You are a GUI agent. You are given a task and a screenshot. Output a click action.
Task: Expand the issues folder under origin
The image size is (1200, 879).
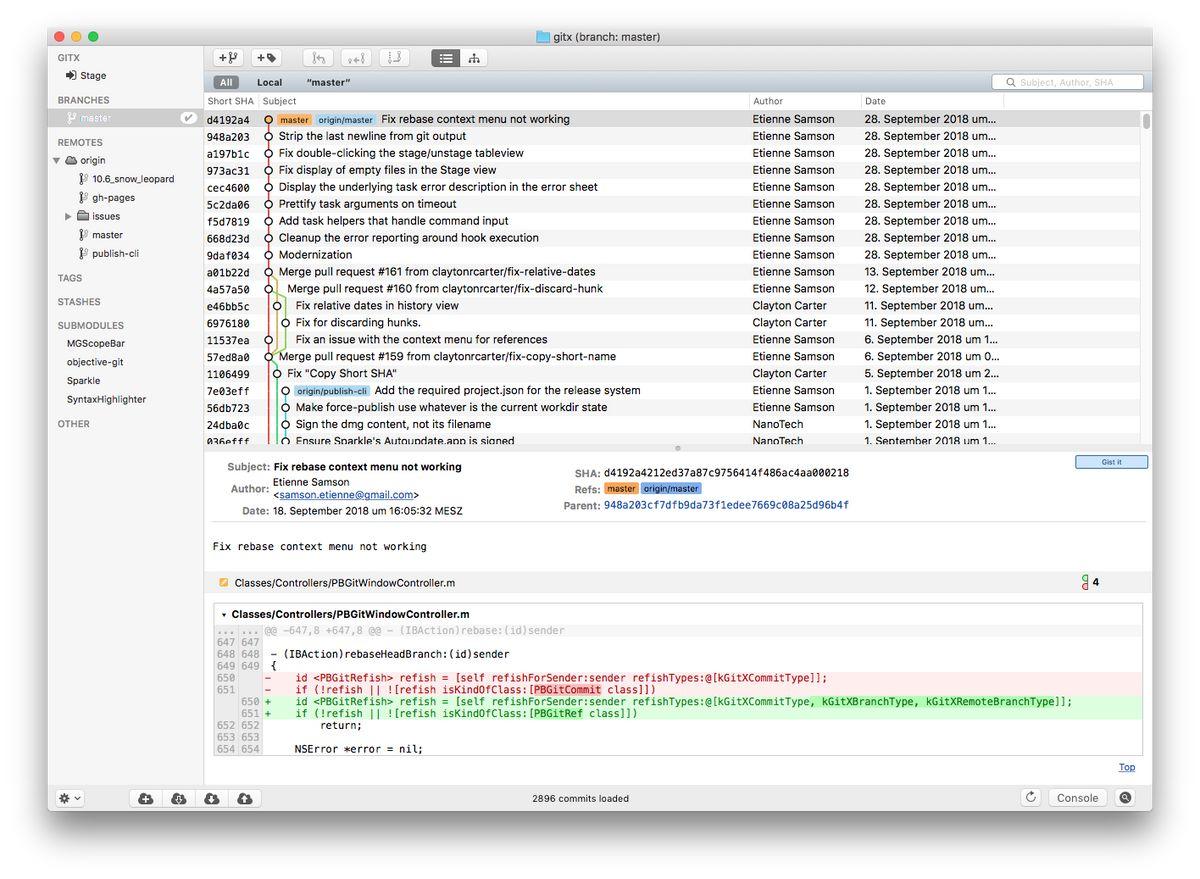pos(68,216)
